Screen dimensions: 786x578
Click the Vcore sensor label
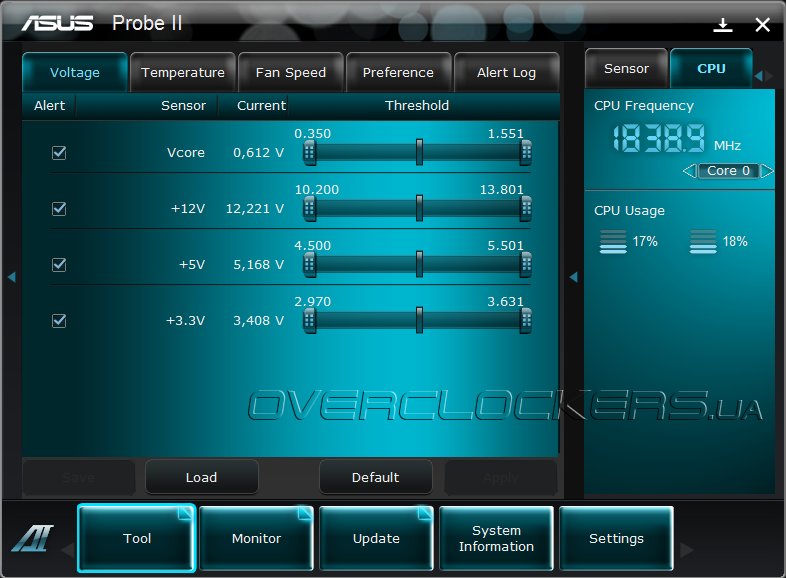click(185, 152)
